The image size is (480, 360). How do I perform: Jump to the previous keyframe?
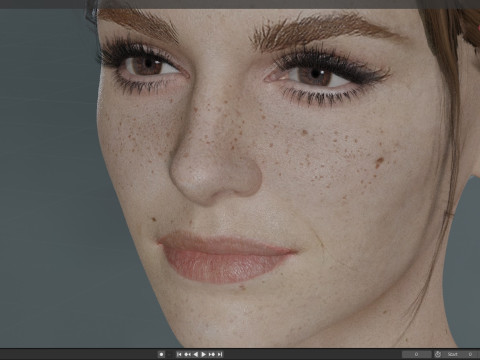[187, 354]
